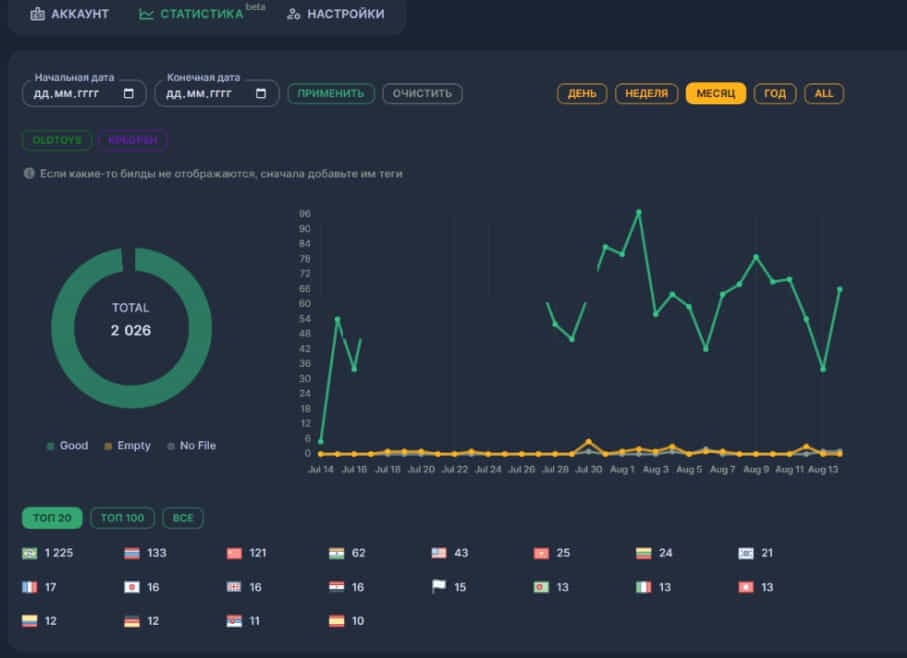Click the USA flag with 43

click(x=439, y=553)
